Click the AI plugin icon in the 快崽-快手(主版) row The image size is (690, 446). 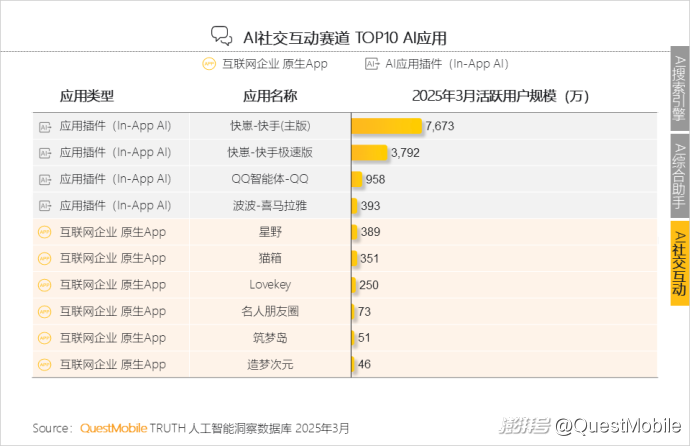point(45,127)
